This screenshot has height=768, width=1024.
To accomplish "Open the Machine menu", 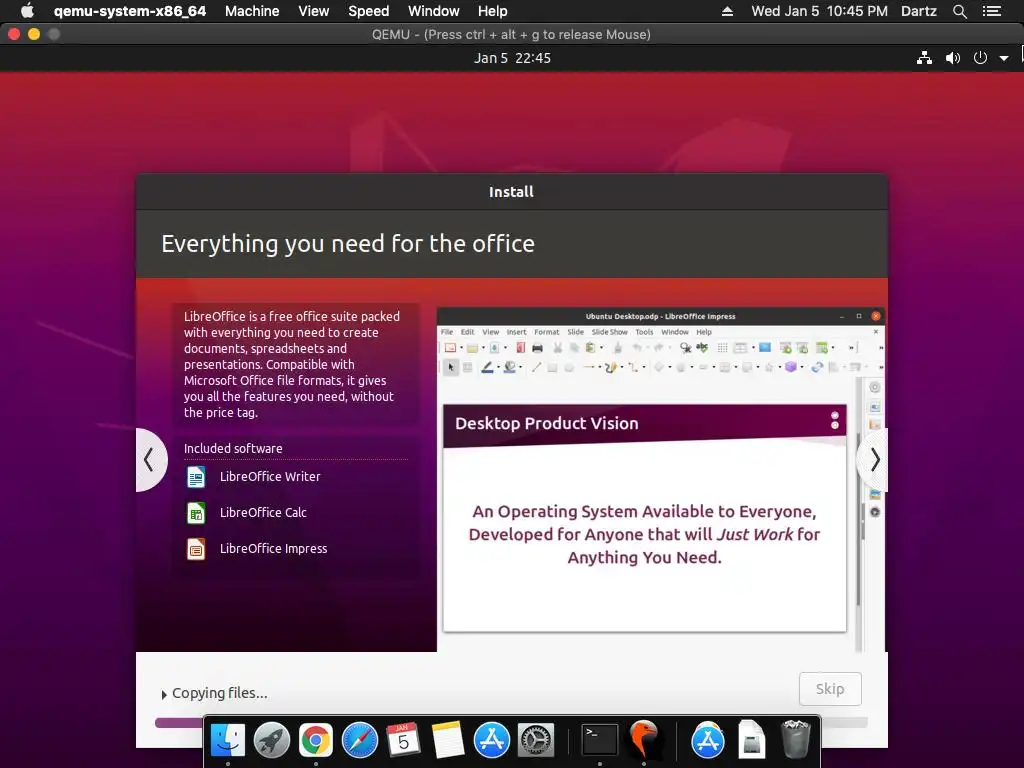I will coord(252,11).
